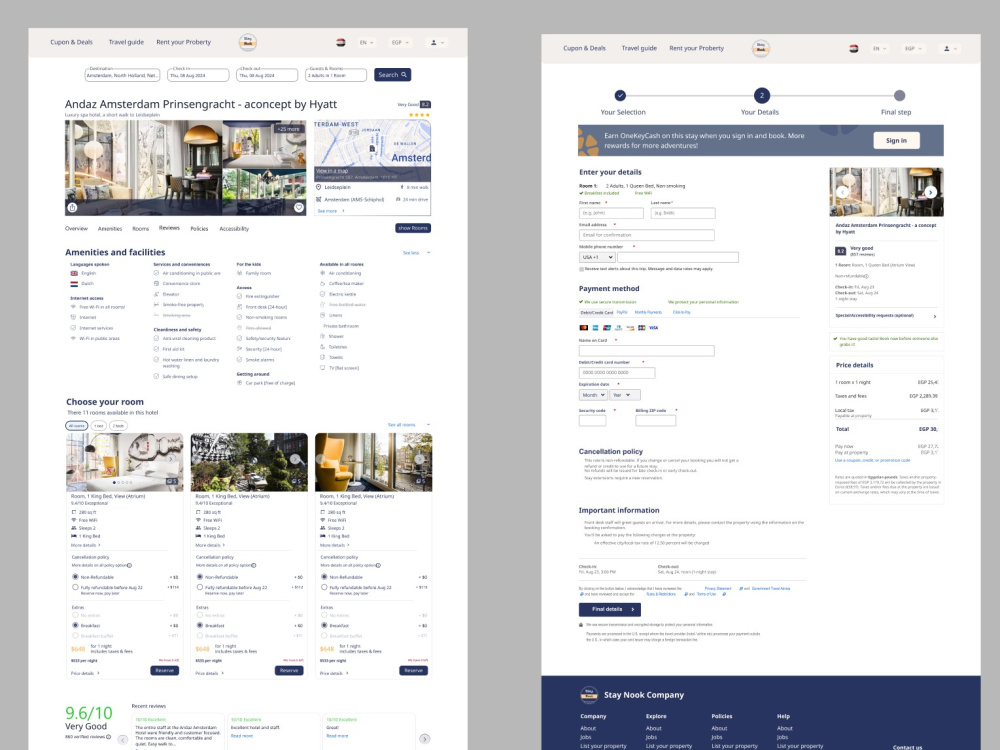Click info icon beside Non-refundable in booking summary
This screenshot has height=750, width=1000.
point(867,276)
